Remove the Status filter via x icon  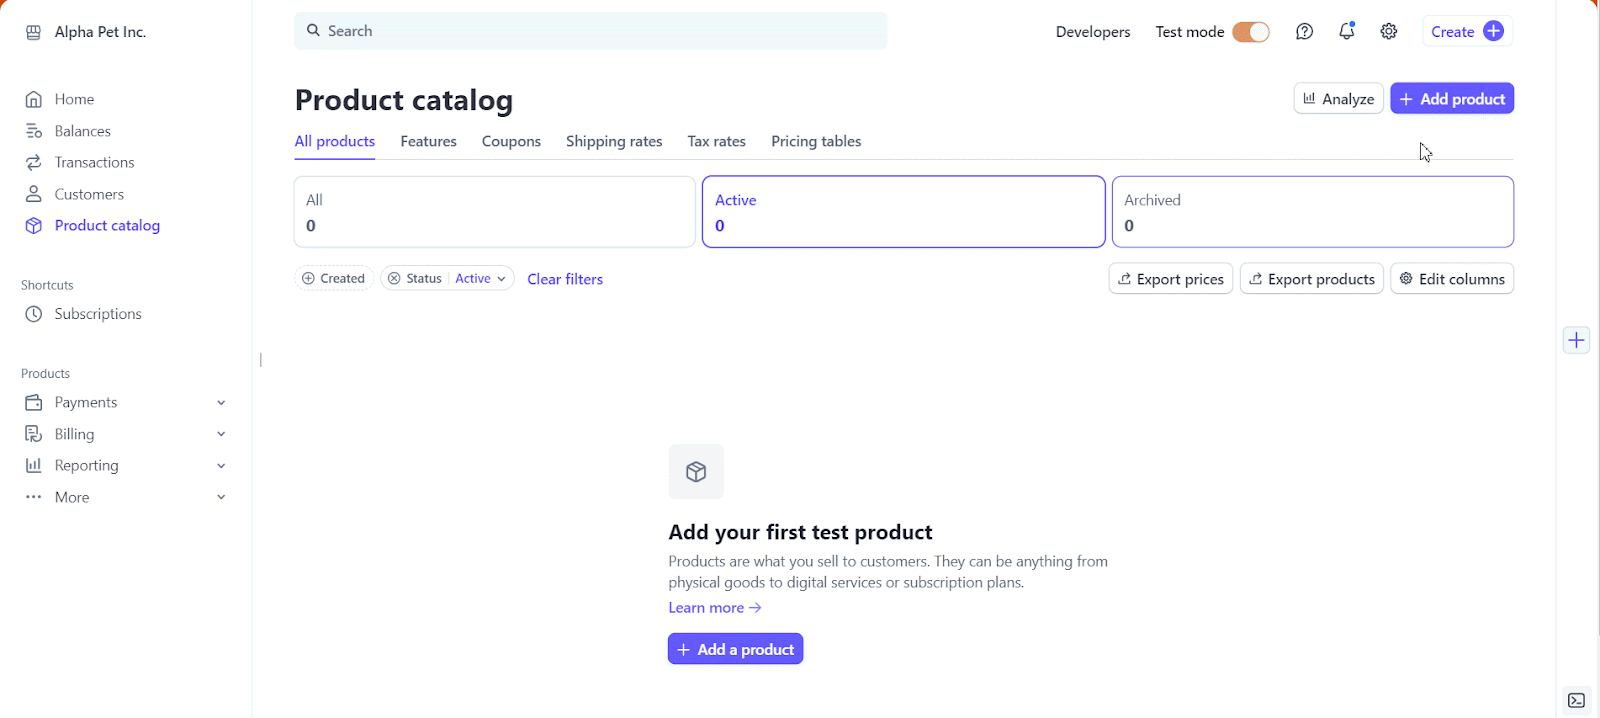394,279
